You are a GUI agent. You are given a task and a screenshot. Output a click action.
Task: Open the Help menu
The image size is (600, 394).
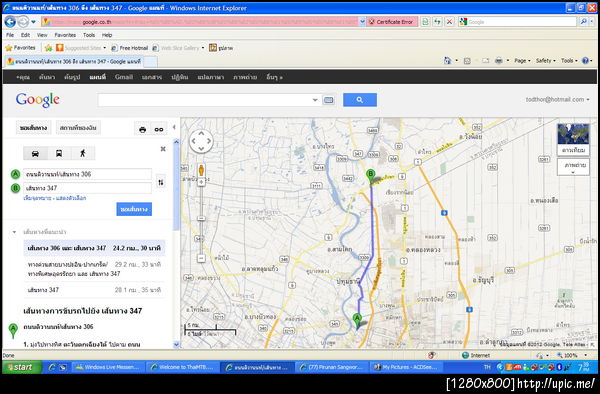point(107,35)
